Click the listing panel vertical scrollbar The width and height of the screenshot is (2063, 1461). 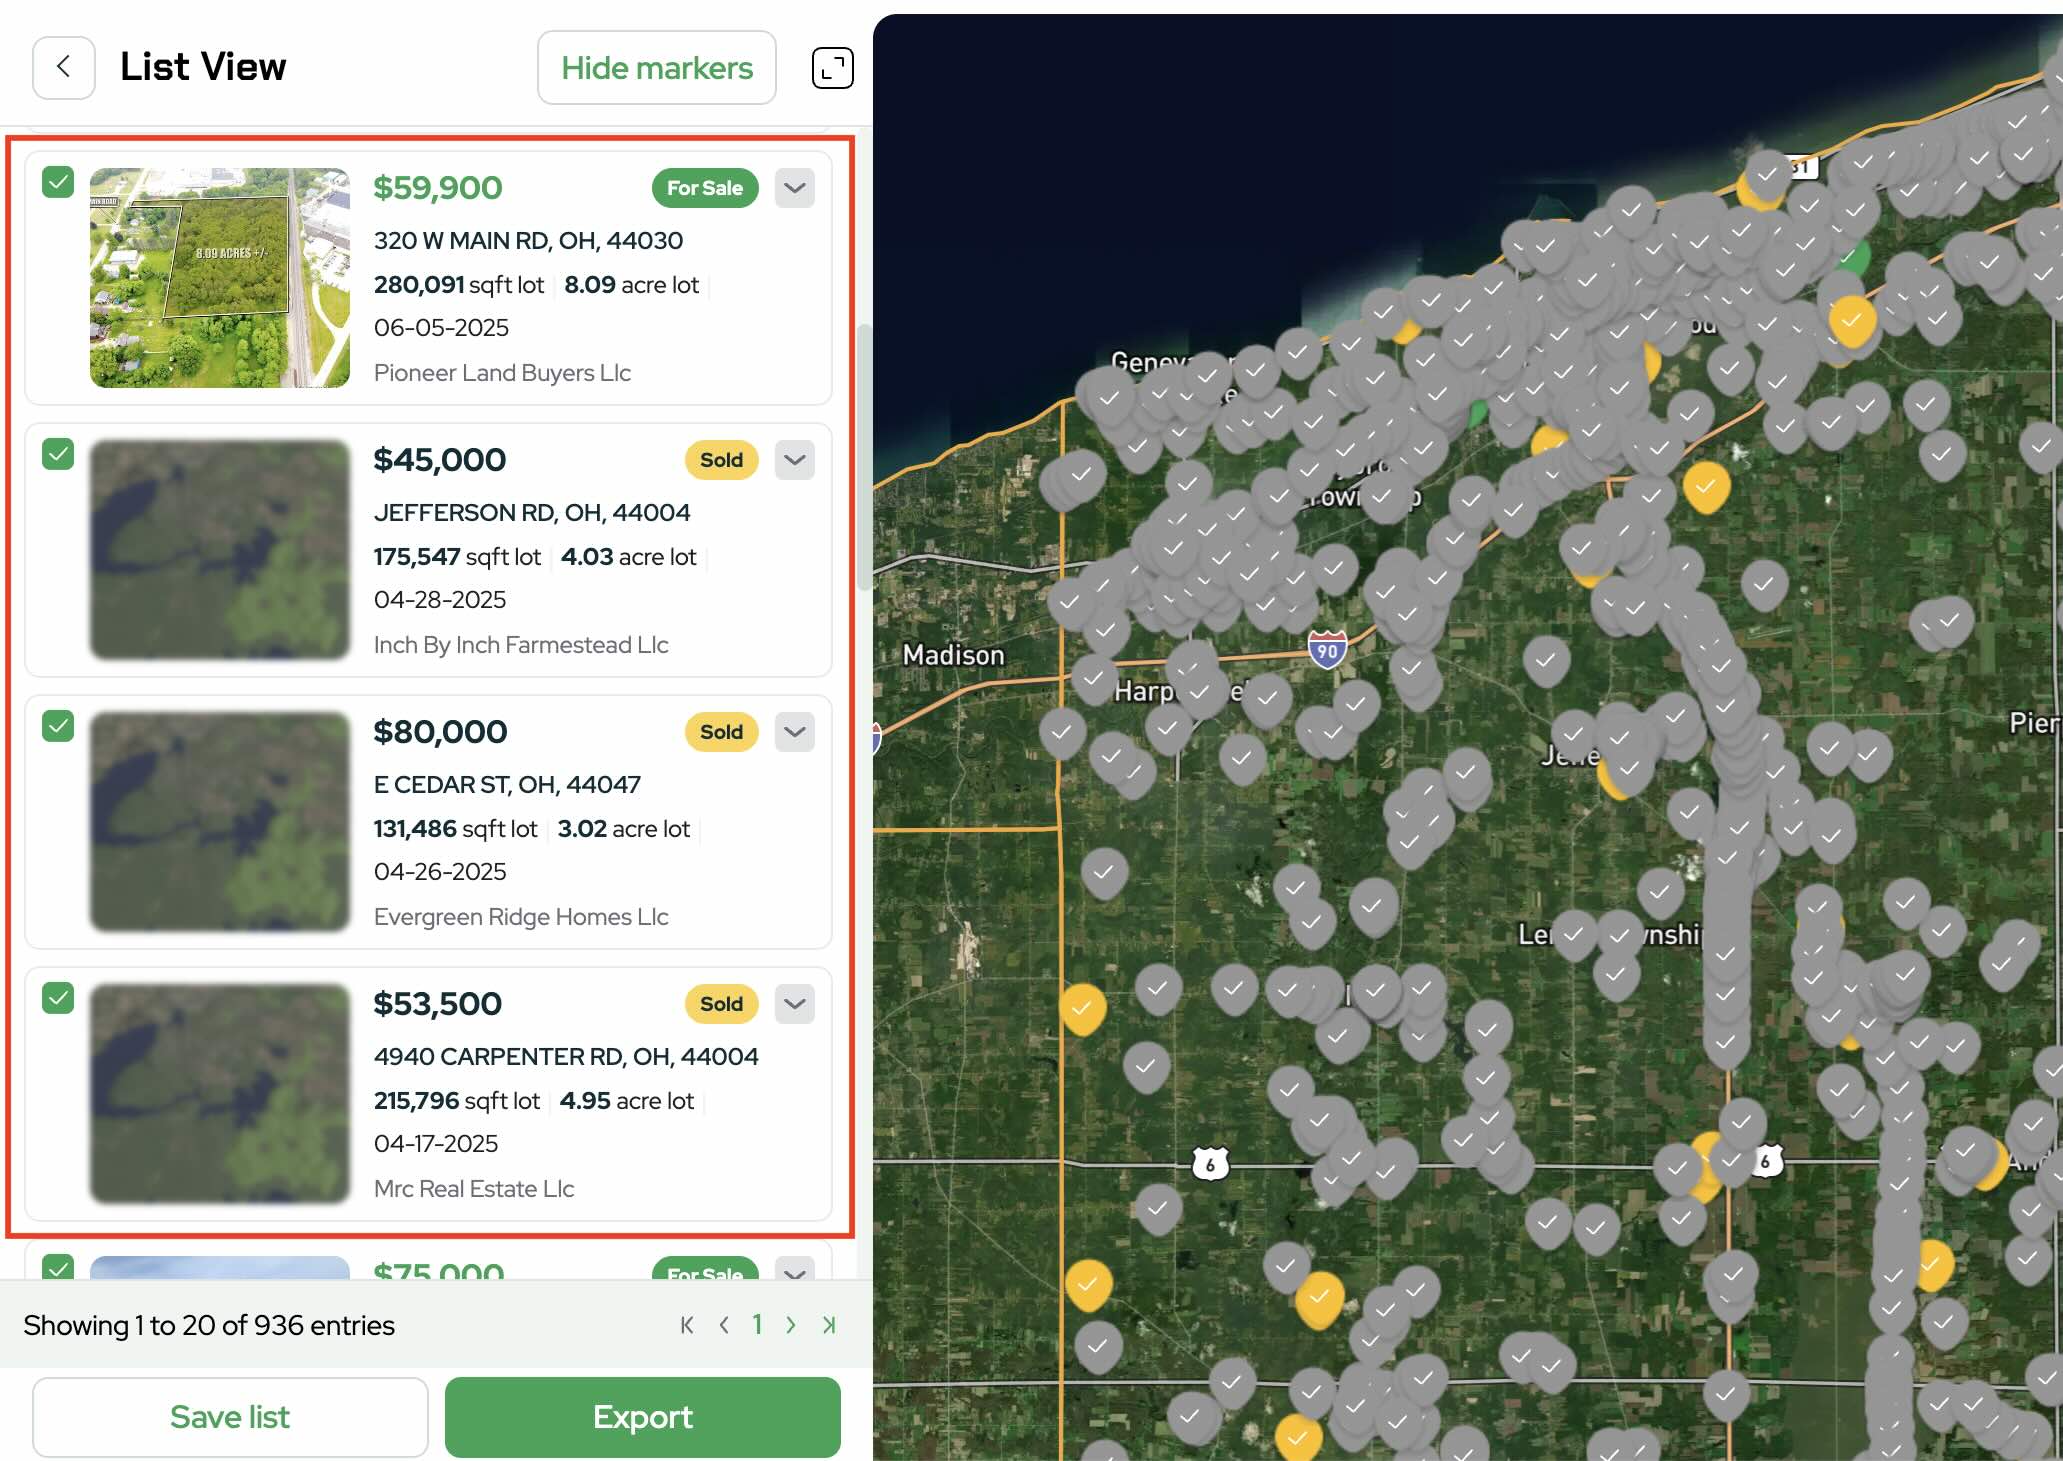(x=863, y=457)
